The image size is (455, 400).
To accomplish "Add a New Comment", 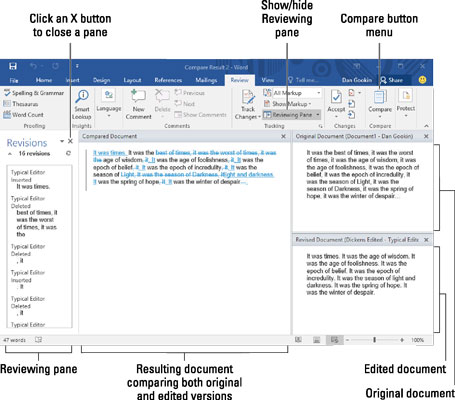I will click(x=138, y=105).
